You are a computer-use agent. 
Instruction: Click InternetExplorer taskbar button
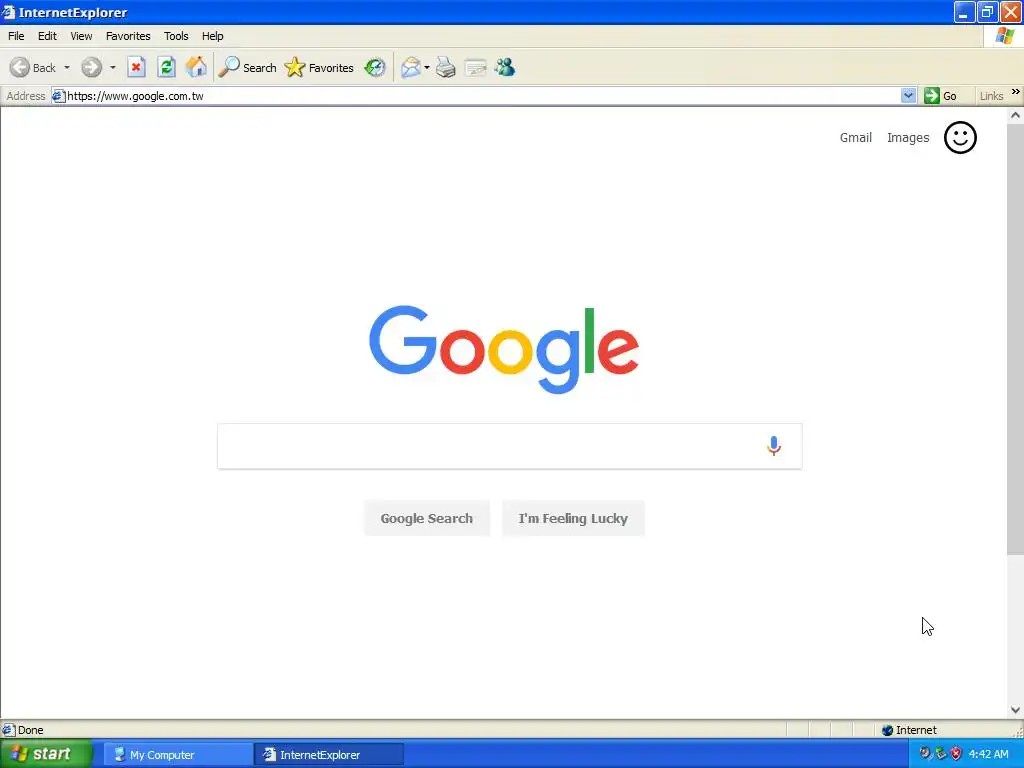click(328, 754)
